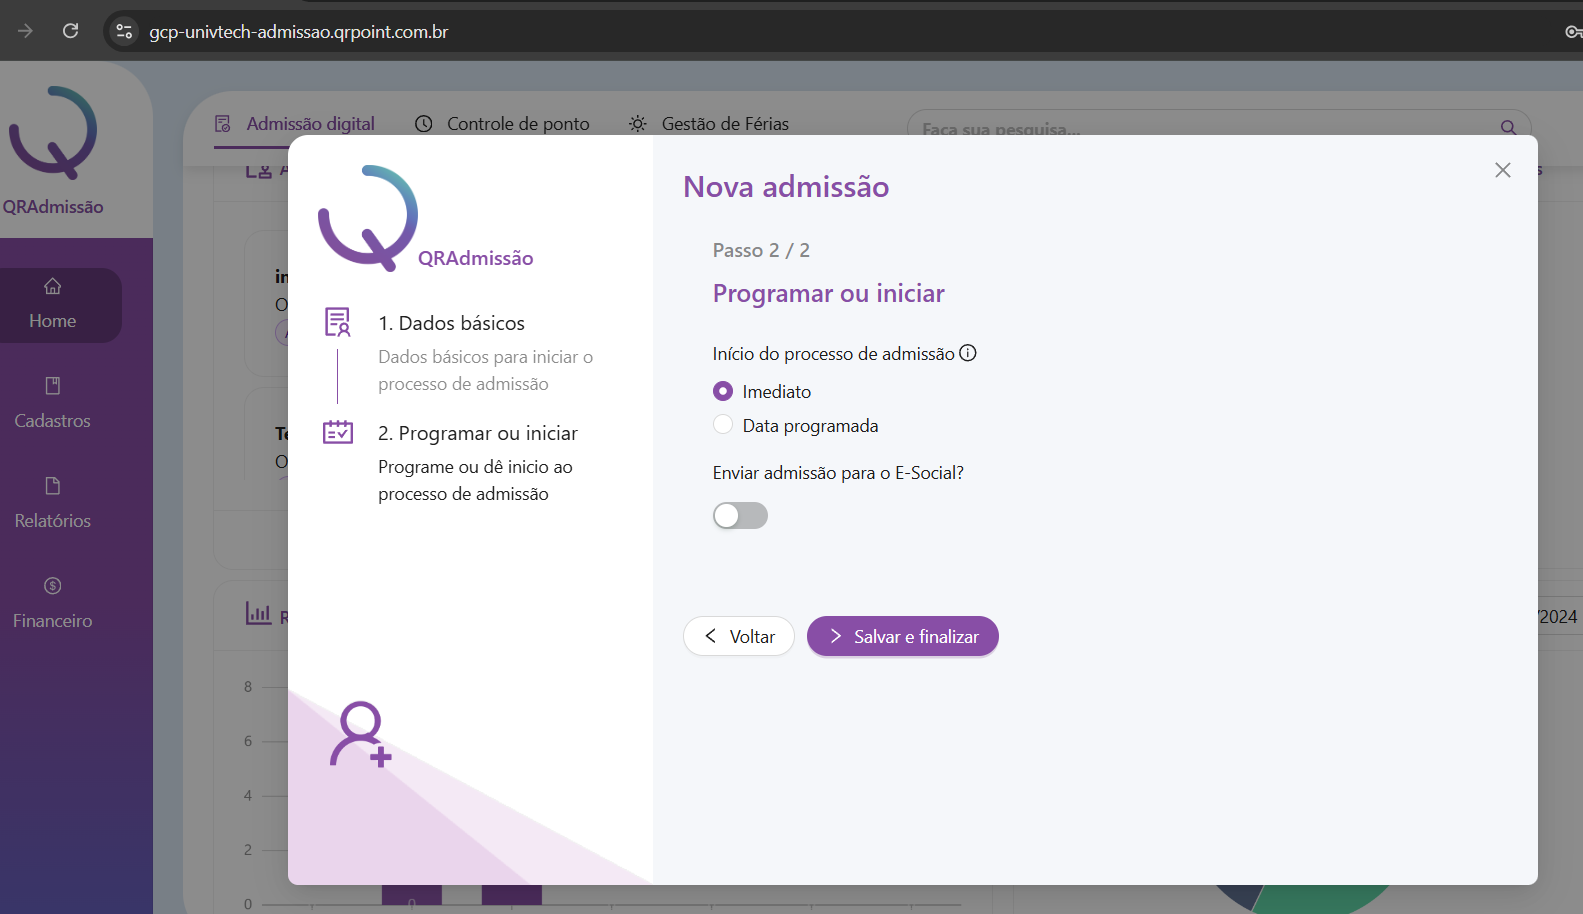Click the search magnifier icon
This screenshot has height=914, width=1583.
point(1508,127)
